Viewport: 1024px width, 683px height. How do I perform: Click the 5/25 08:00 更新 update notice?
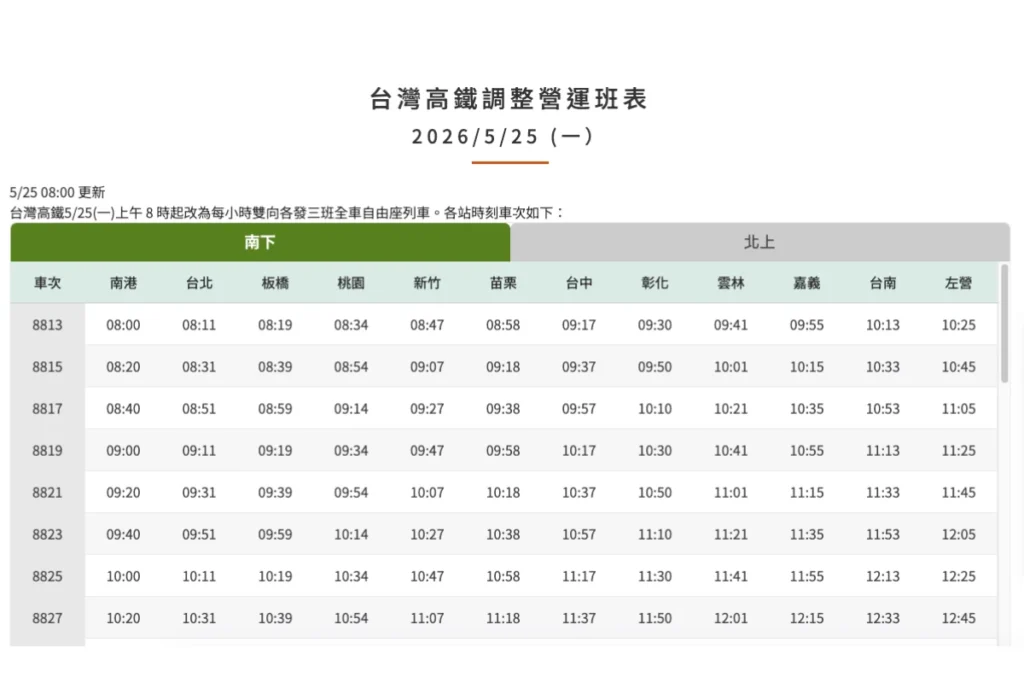tap(57, 192)
